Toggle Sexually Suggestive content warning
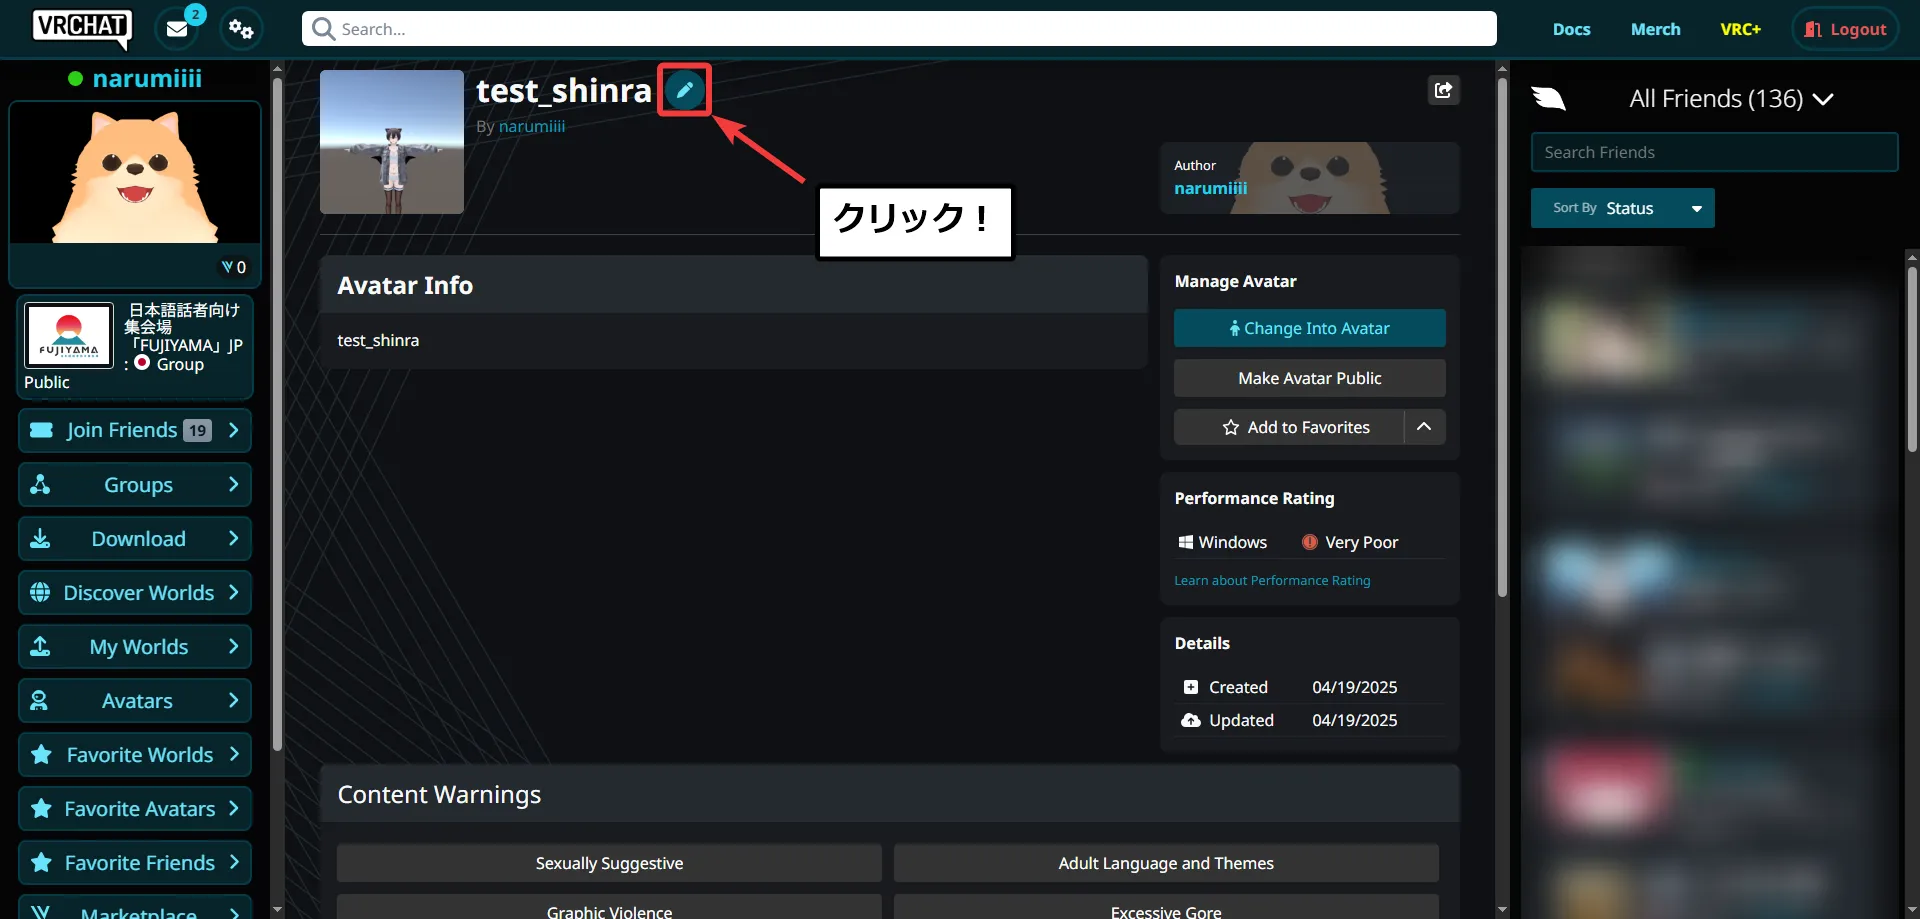The height and width of the screenshot is (919, 1920). 609,863
